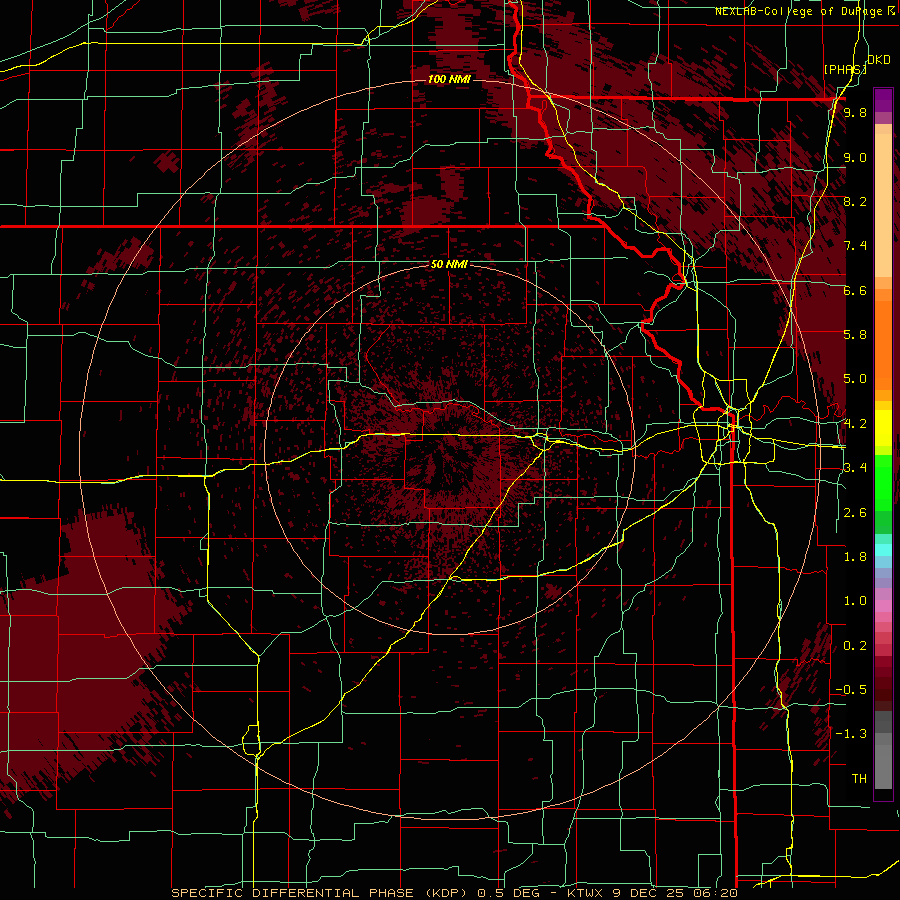
Task: Click the DKD label above the legend
Action: 879,60
